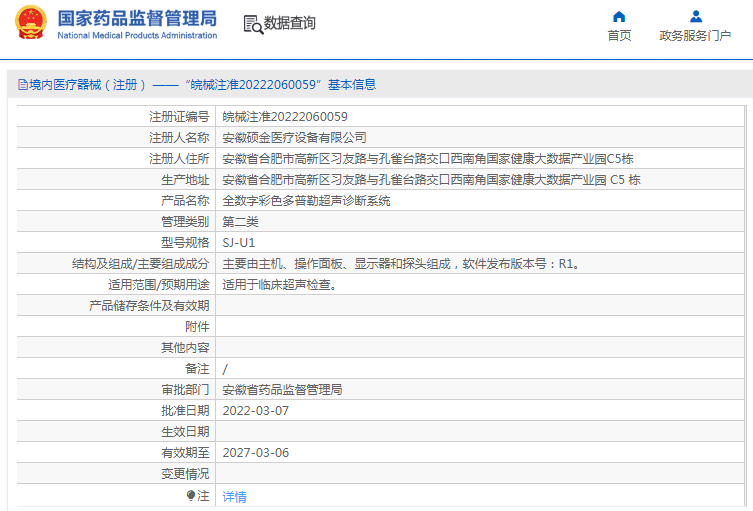Open 数据查询 data query
This screenshot has height=511, width=753.
[x=290, y=23]
